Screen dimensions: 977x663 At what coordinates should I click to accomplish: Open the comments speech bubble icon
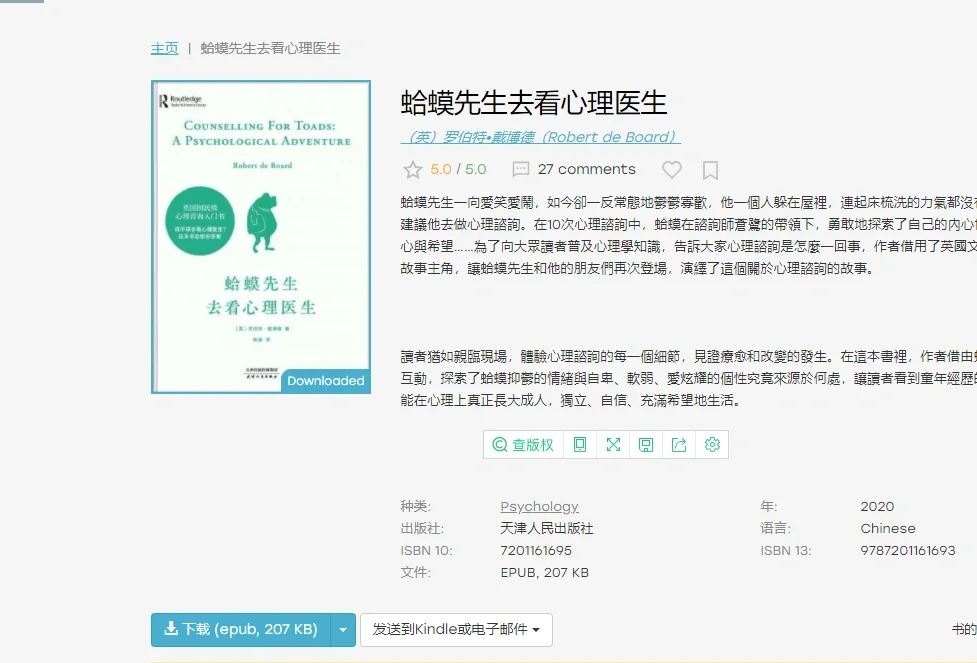tap(520, 169)
